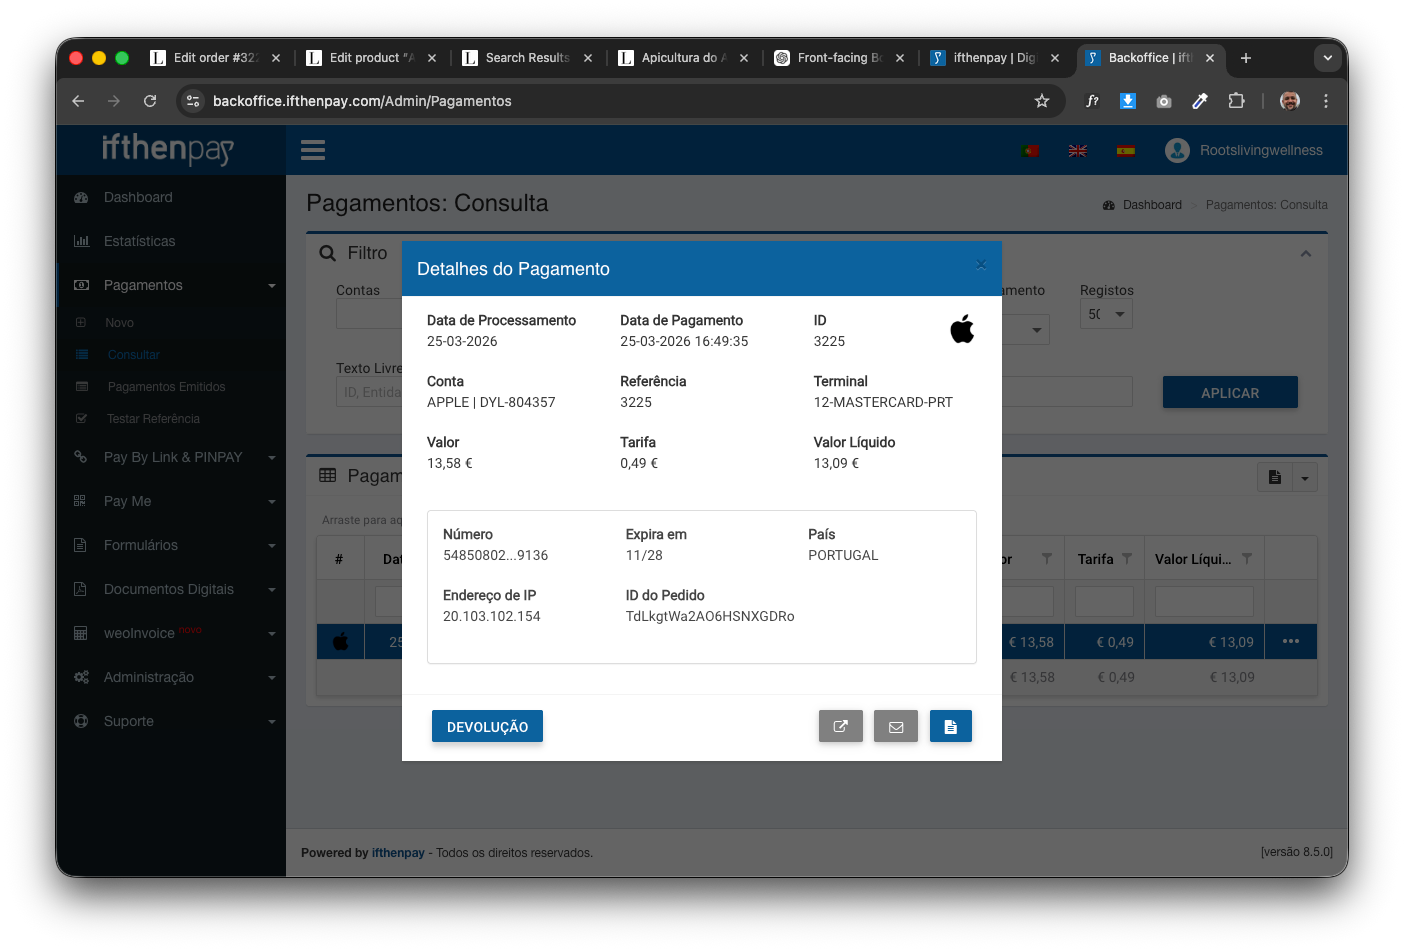Open Dashboard in the sidebar

tap(138, 197)
